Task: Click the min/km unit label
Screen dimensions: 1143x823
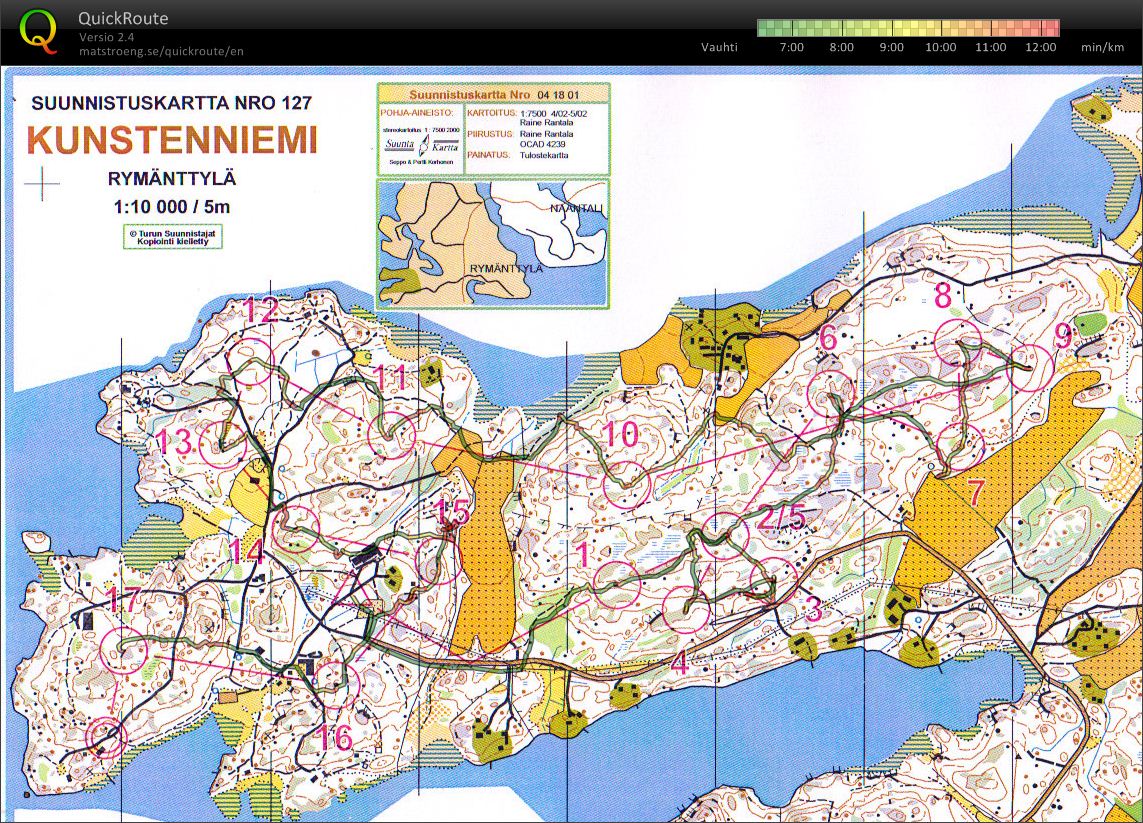Action: tap(1102, 47)
